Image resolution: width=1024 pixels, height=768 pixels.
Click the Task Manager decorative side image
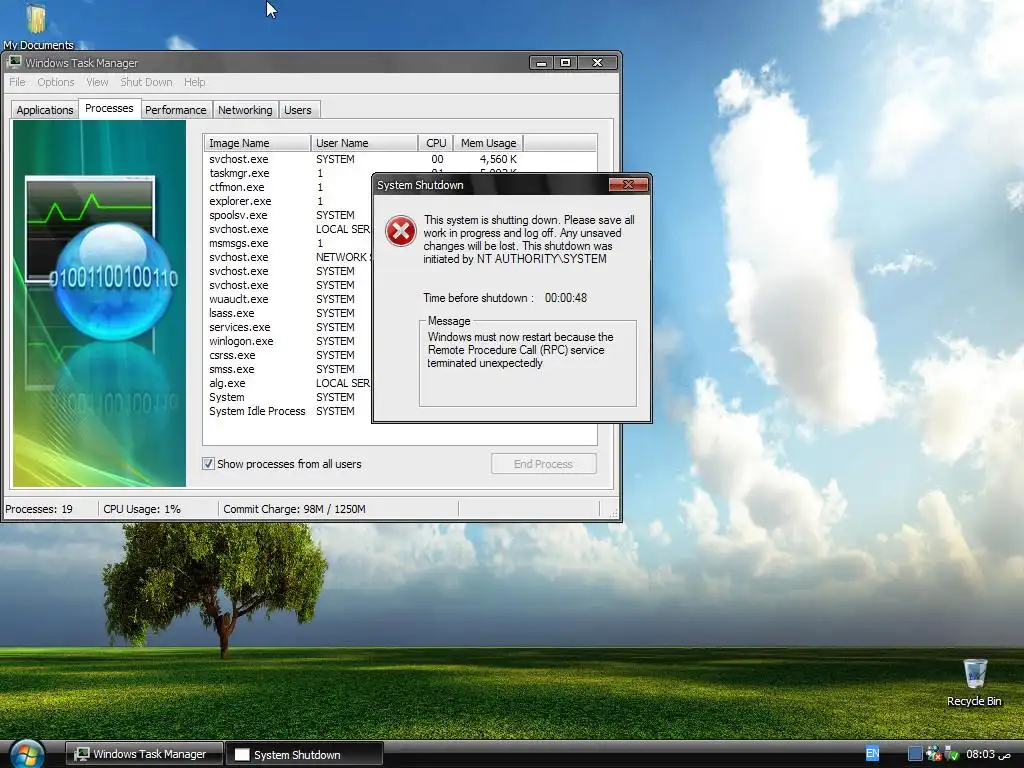tap(99, 304)
